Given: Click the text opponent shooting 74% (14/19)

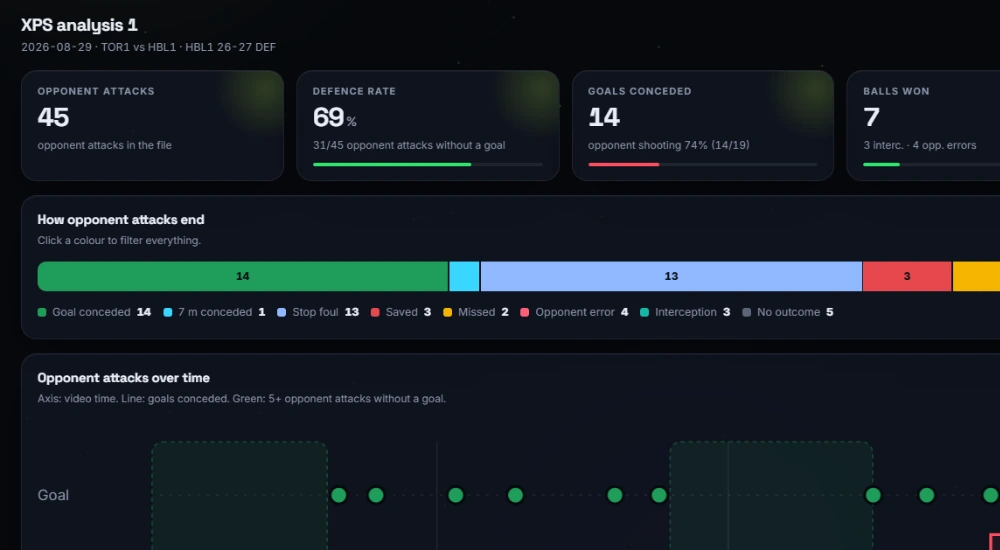Looking at the screenshot, I should [x=668, y=145].
